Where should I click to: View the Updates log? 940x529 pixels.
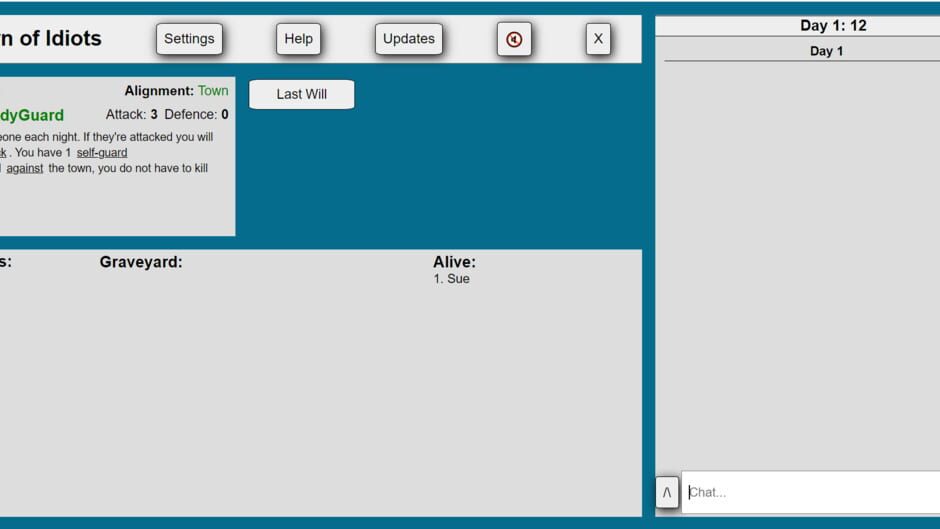[408, 39]
